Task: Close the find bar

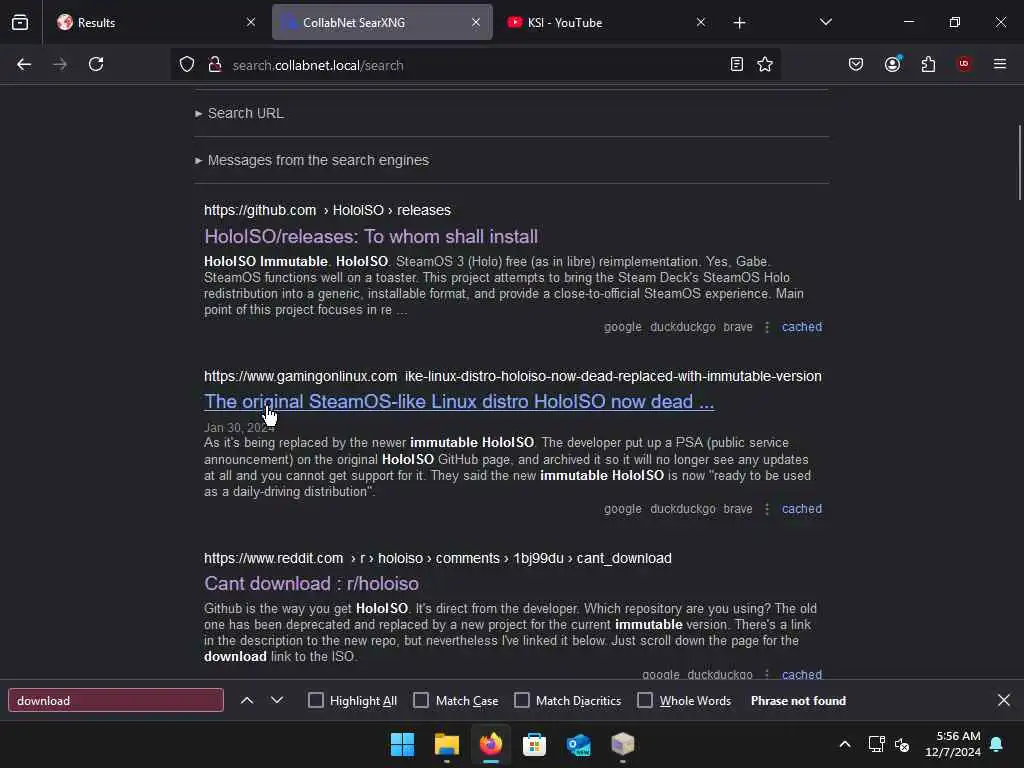Action: pyautogui.click(x=1004, y=700)
